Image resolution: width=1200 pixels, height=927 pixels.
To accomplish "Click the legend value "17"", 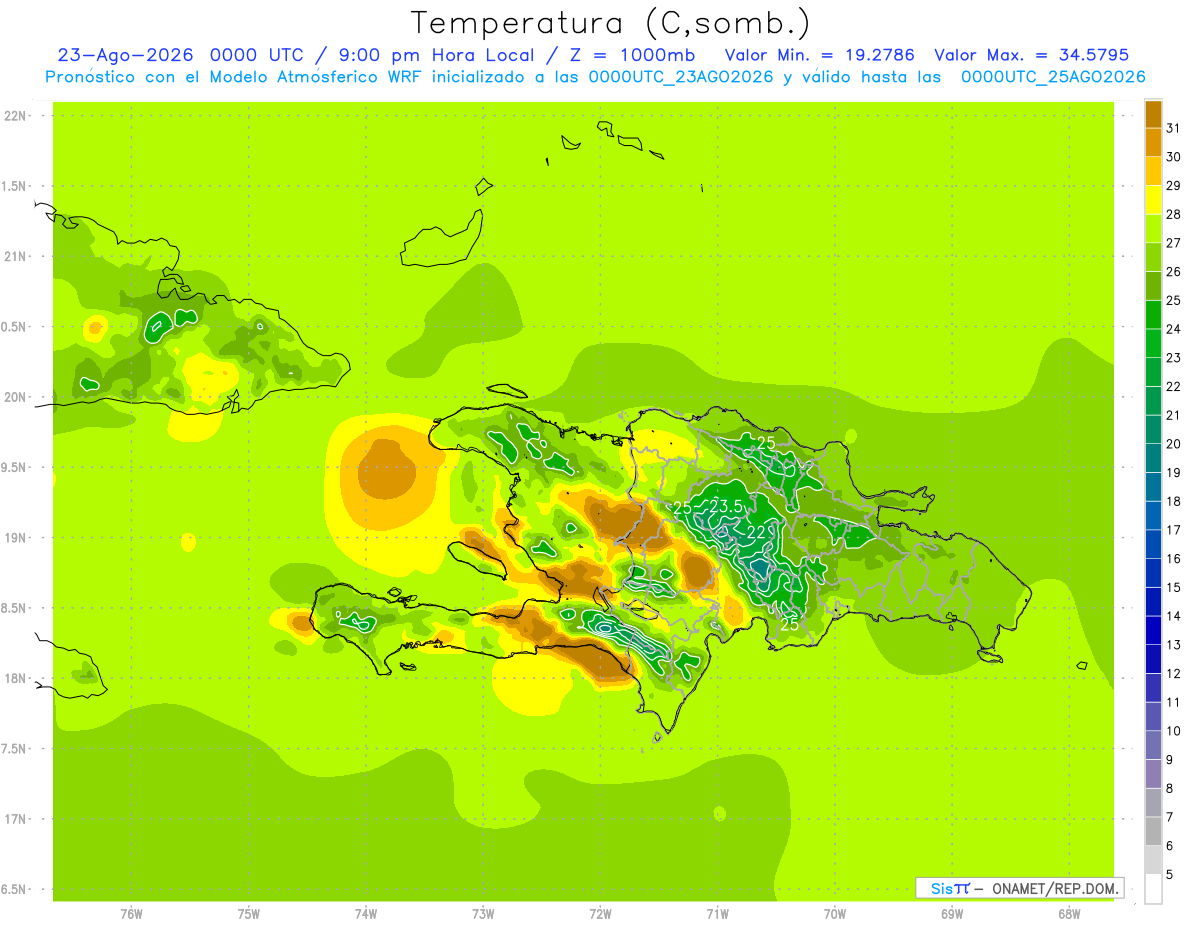I will click(x=1174, y=530).
